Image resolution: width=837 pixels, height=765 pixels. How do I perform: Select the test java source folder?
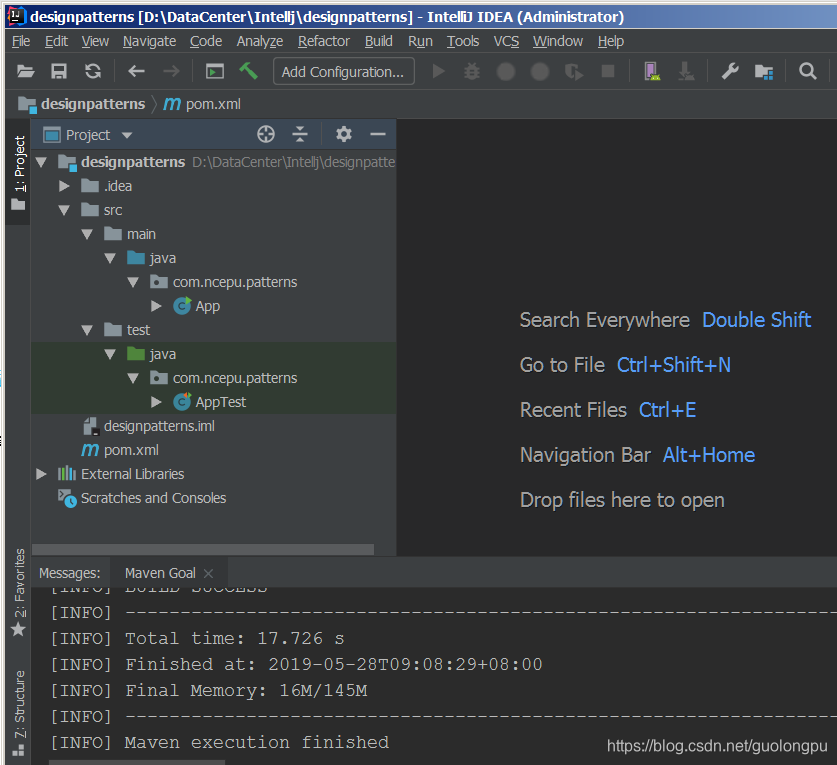tap(162, 354)
